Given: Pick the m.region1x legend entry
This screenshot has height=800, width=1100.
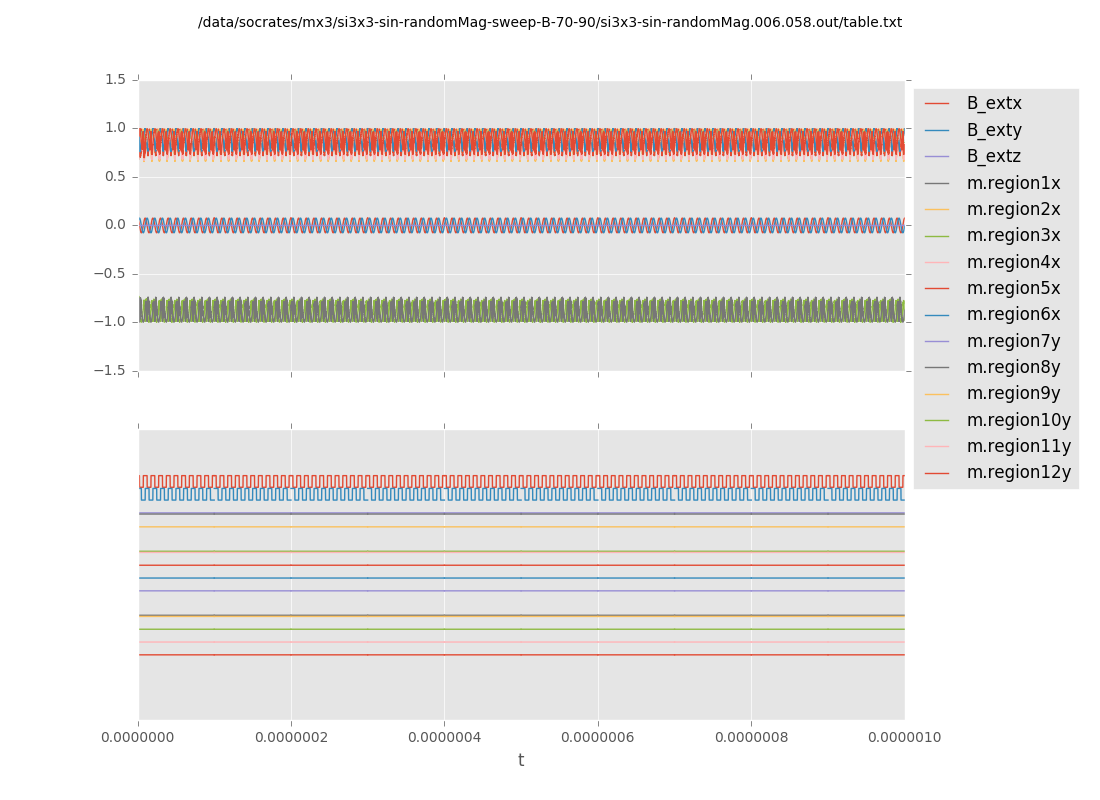Looking at the screenshot, I should [1013, 183].
